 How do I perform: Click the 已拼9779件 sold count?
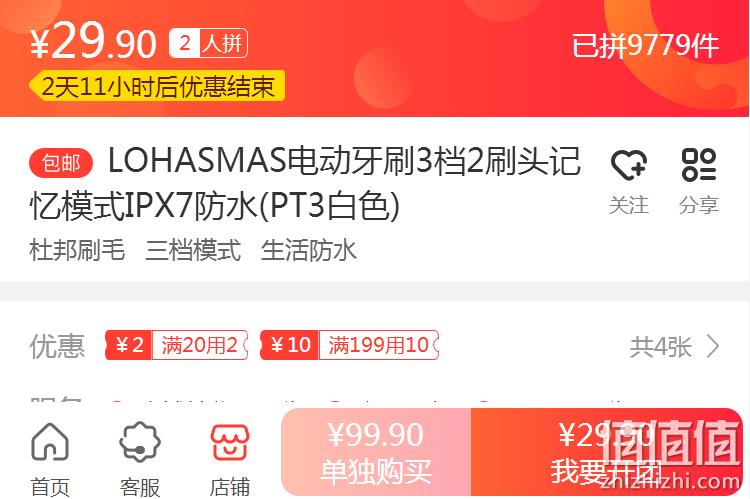click(x=645, y=46)
